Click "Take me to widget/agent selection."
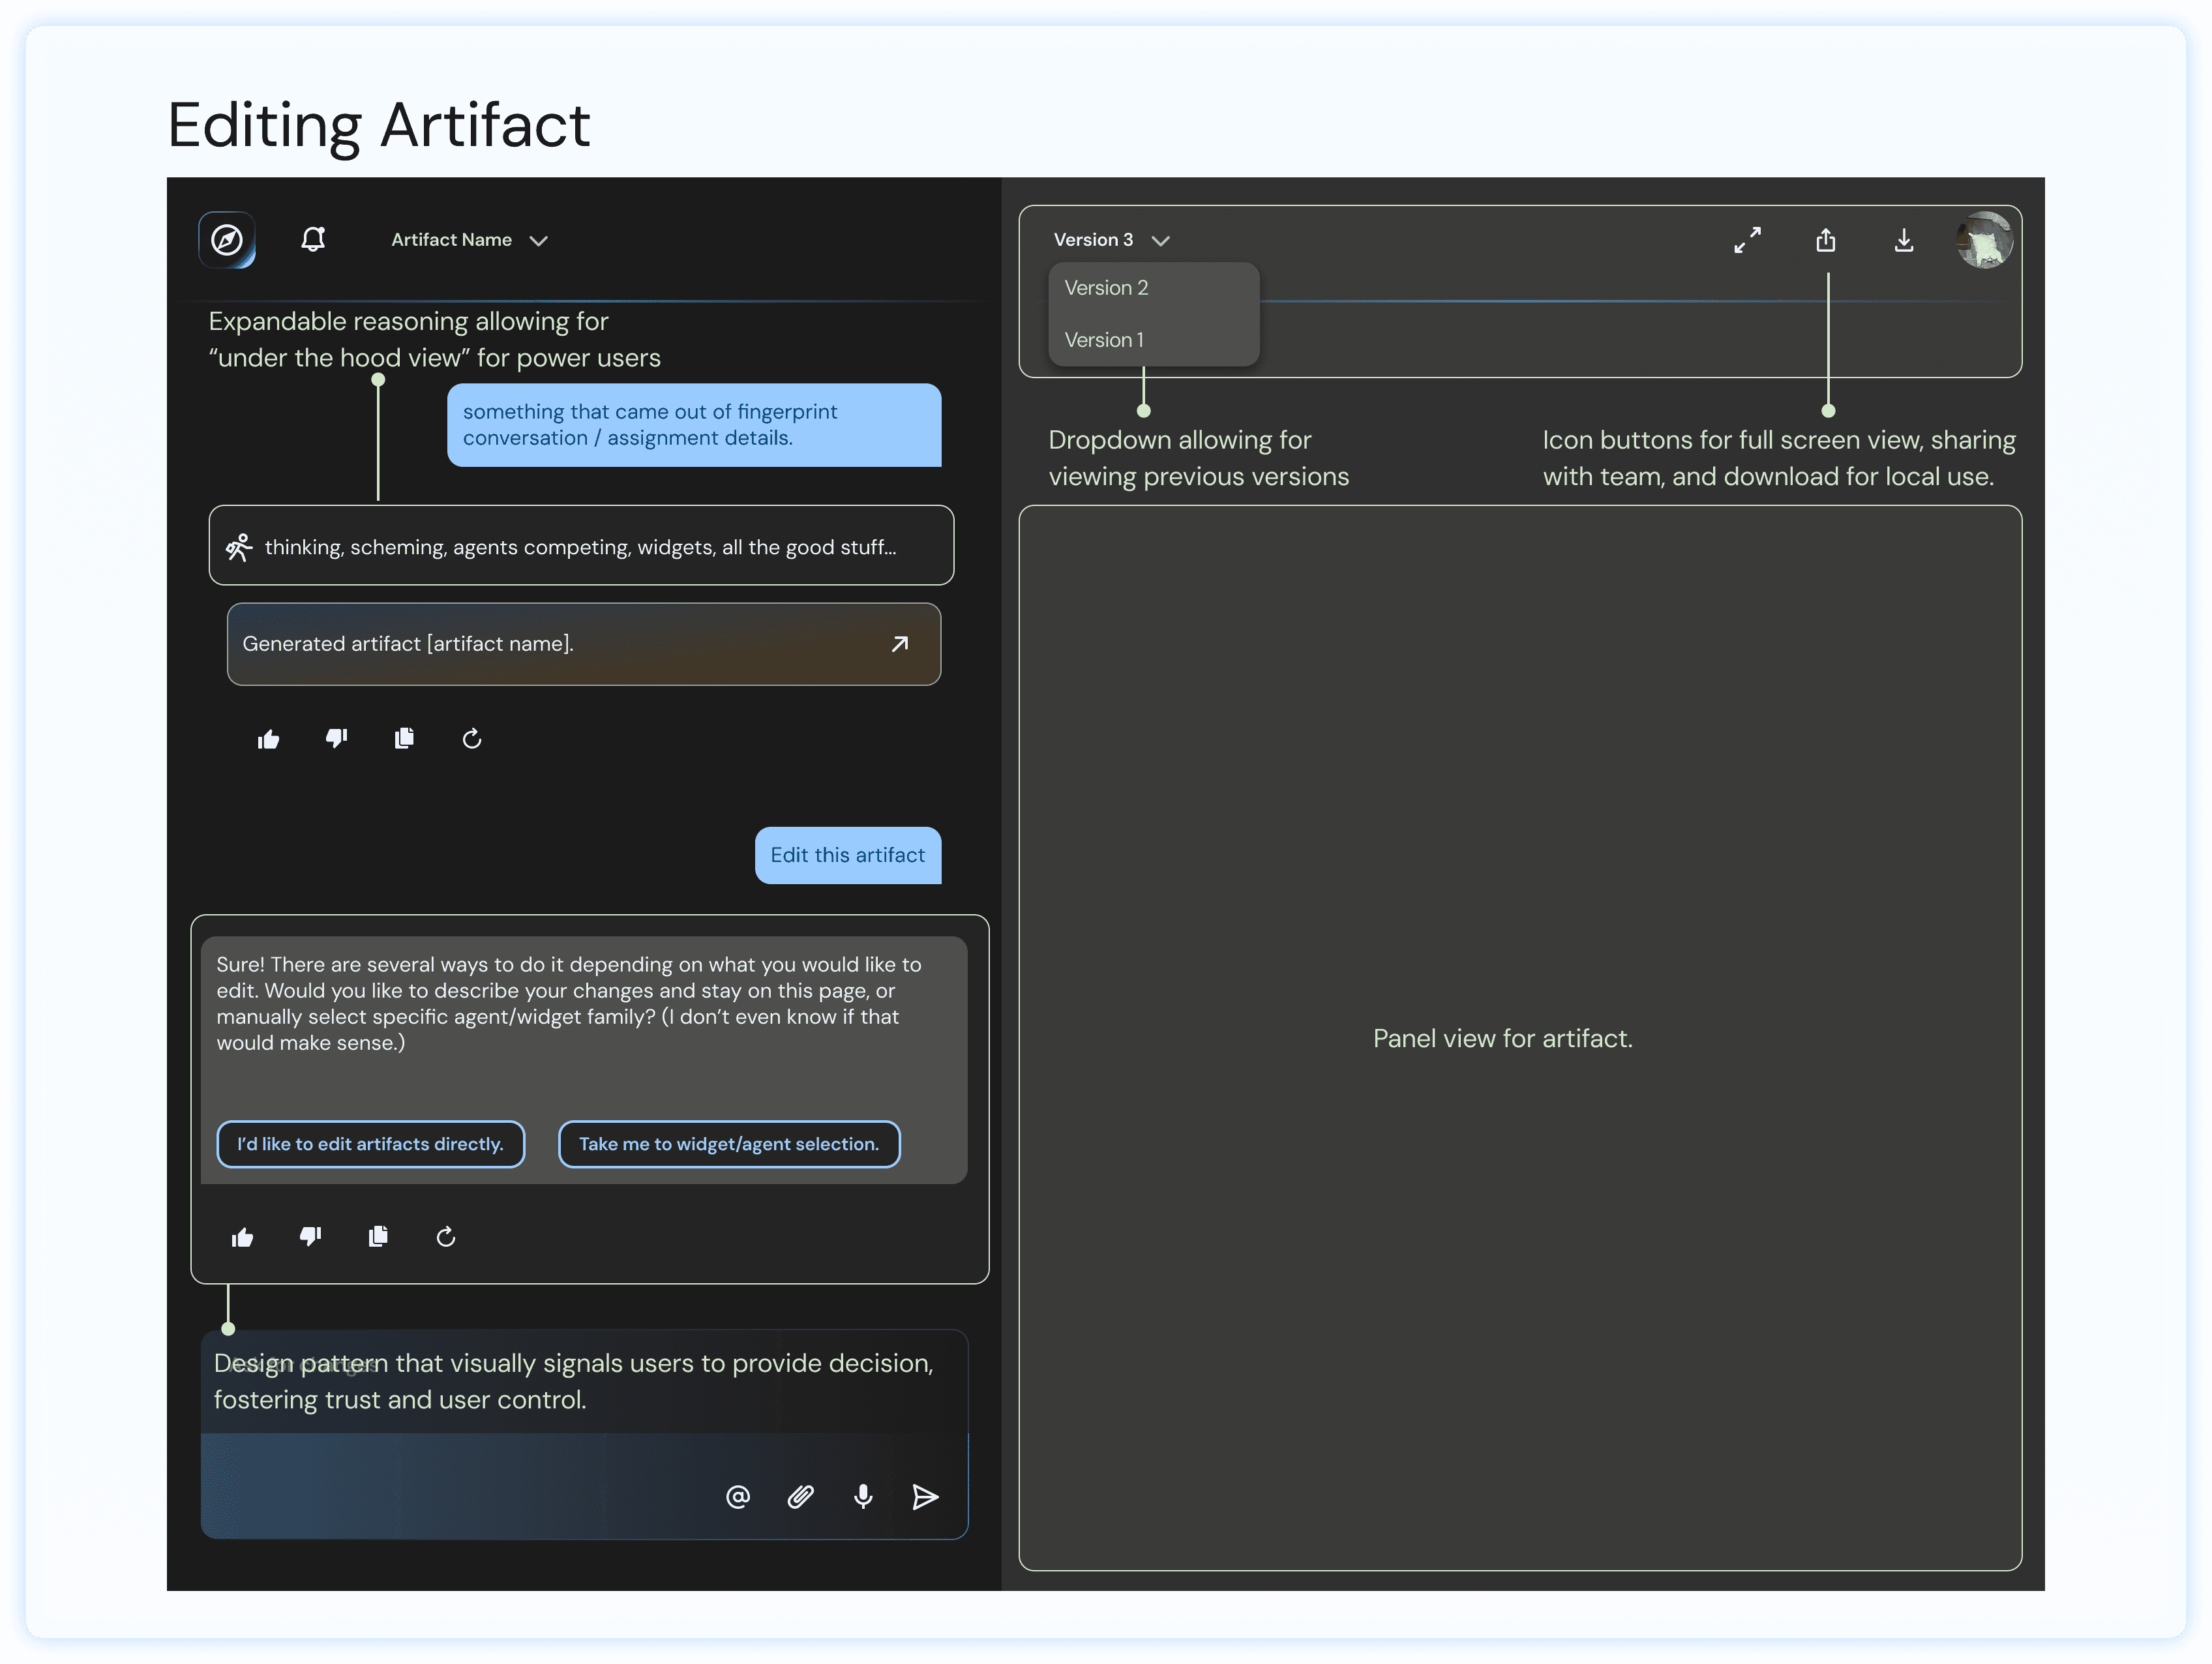 (x=728, y=1144)
